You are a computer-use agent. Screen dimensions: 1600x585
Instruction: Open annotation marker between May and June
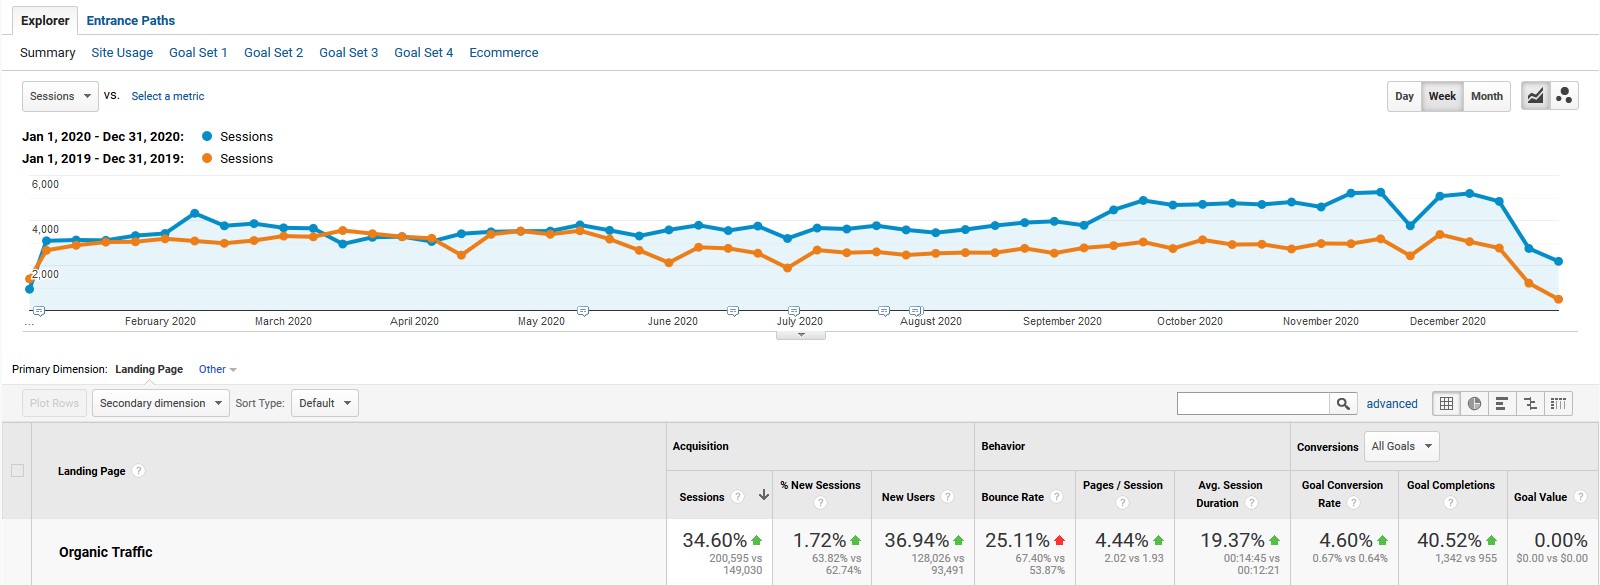583,311
